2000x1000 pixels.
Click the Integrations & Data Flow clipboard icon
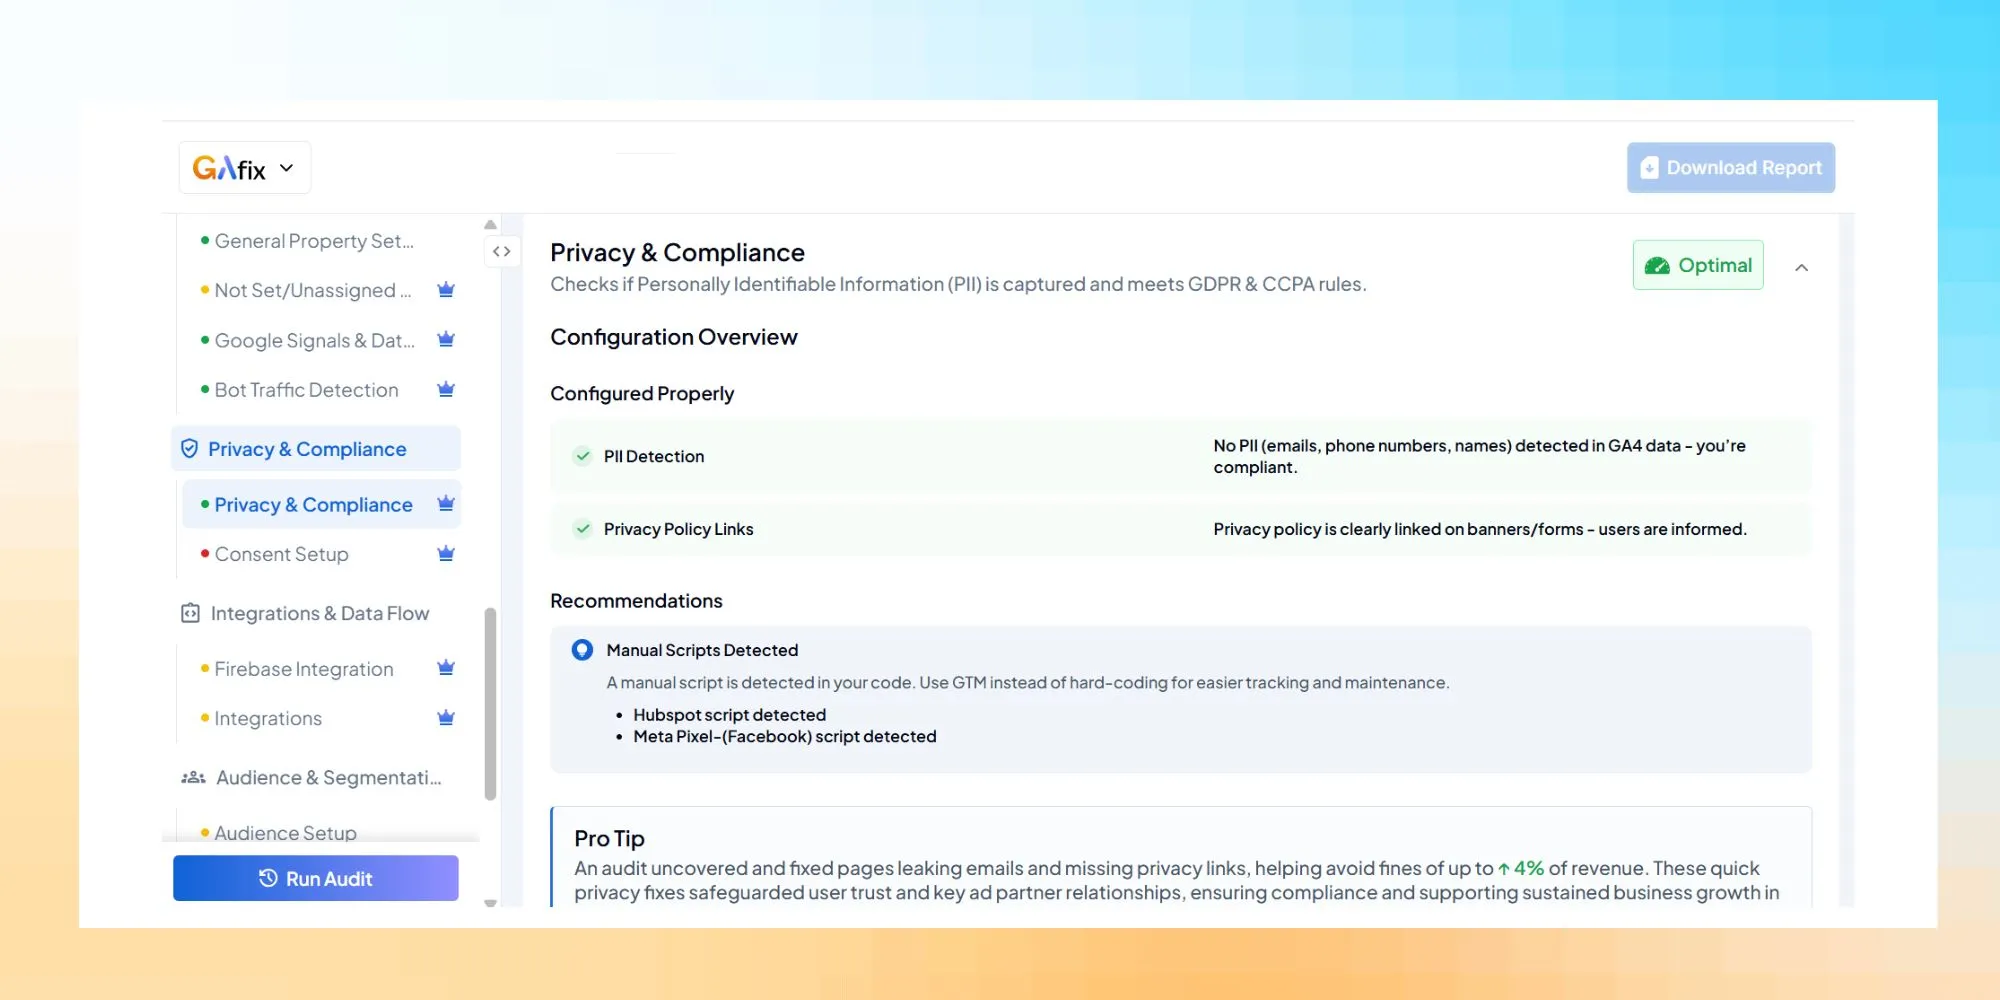pos(190,612)
